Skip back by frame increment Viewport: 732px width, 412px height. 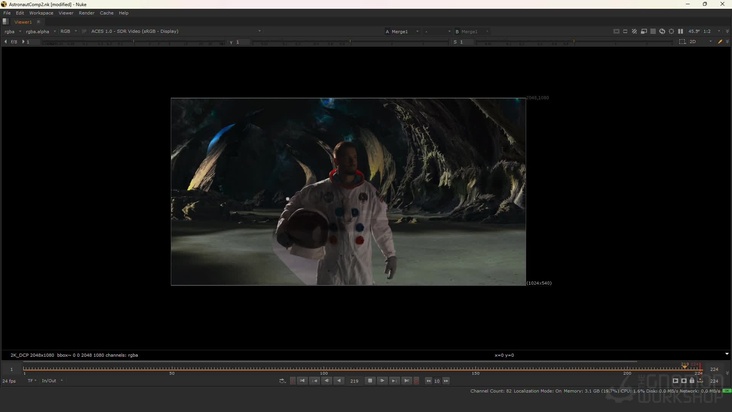point(428,381)
